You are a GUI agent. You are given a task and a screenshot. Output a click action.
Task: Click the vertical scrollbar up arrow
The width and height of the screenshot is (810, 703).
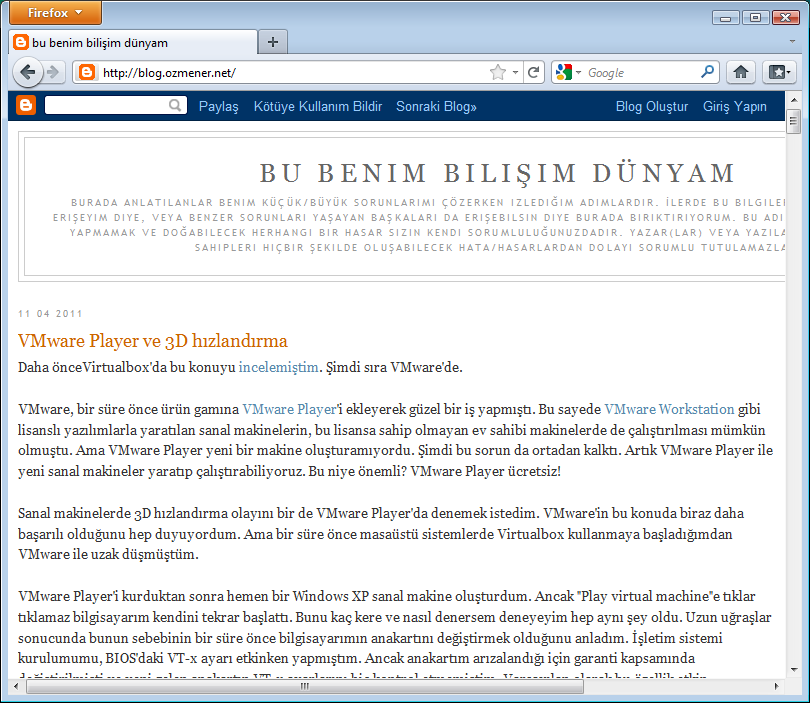click(x=794, y=100)
